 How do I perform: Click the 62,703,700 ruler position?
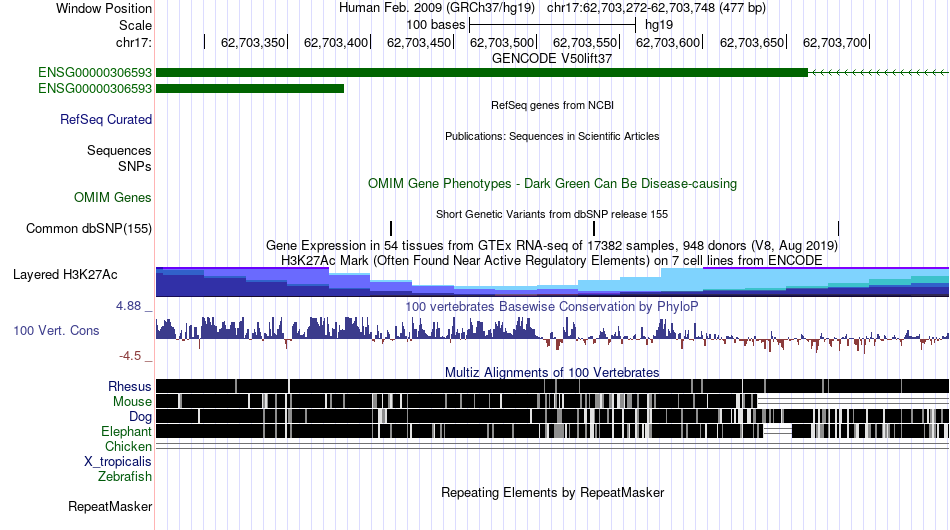835,42
